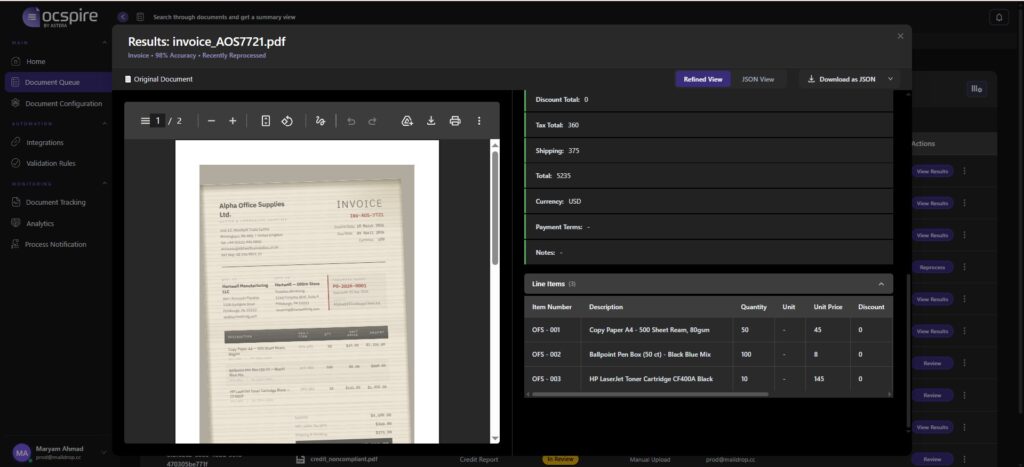Viewport: 1024px width, 467px height.
Task: Collapse the Main sidebar section
Action: pyautogui.click(x=104, y=42)
